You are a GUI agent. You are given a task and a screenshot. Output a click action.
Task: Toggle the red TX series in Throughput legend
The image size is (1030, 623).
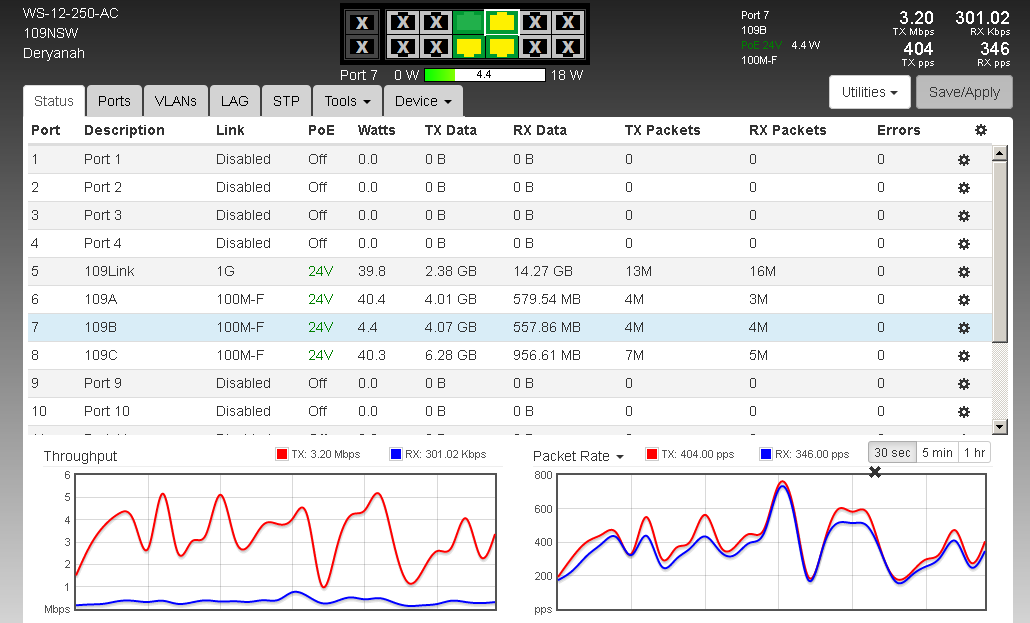(x=319, y=454)
